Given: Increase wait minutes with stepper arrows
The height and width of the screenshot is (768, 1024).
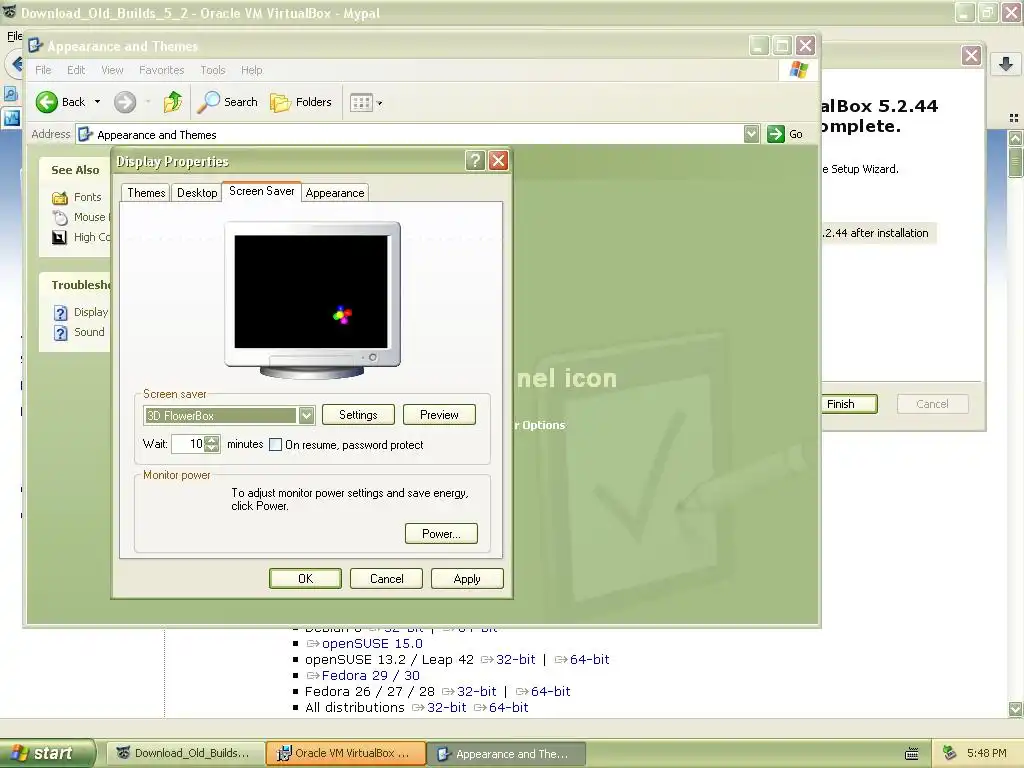Looking at the screenshot, I should pos(212,440).
